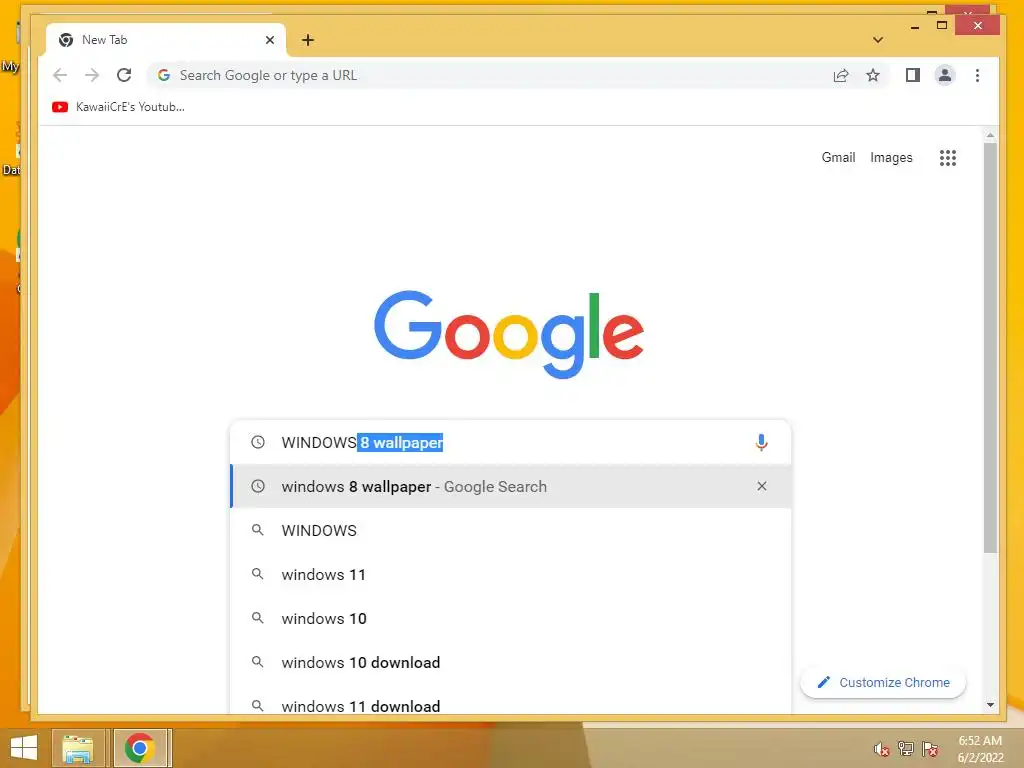Choose the windows 11 download suggestion

pyautogui.click(x=511, y=701)
